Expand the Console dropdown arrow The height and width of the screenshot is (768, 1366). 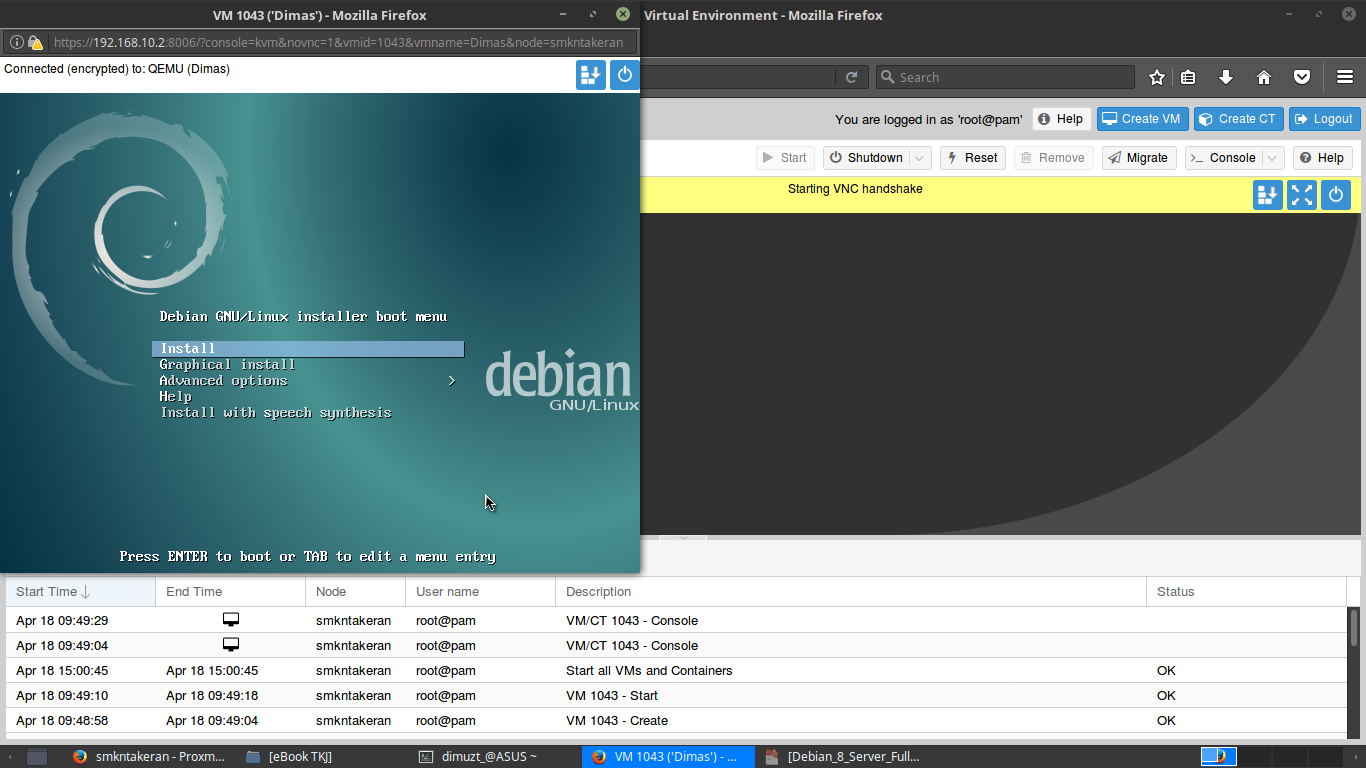click(1273, 158)
